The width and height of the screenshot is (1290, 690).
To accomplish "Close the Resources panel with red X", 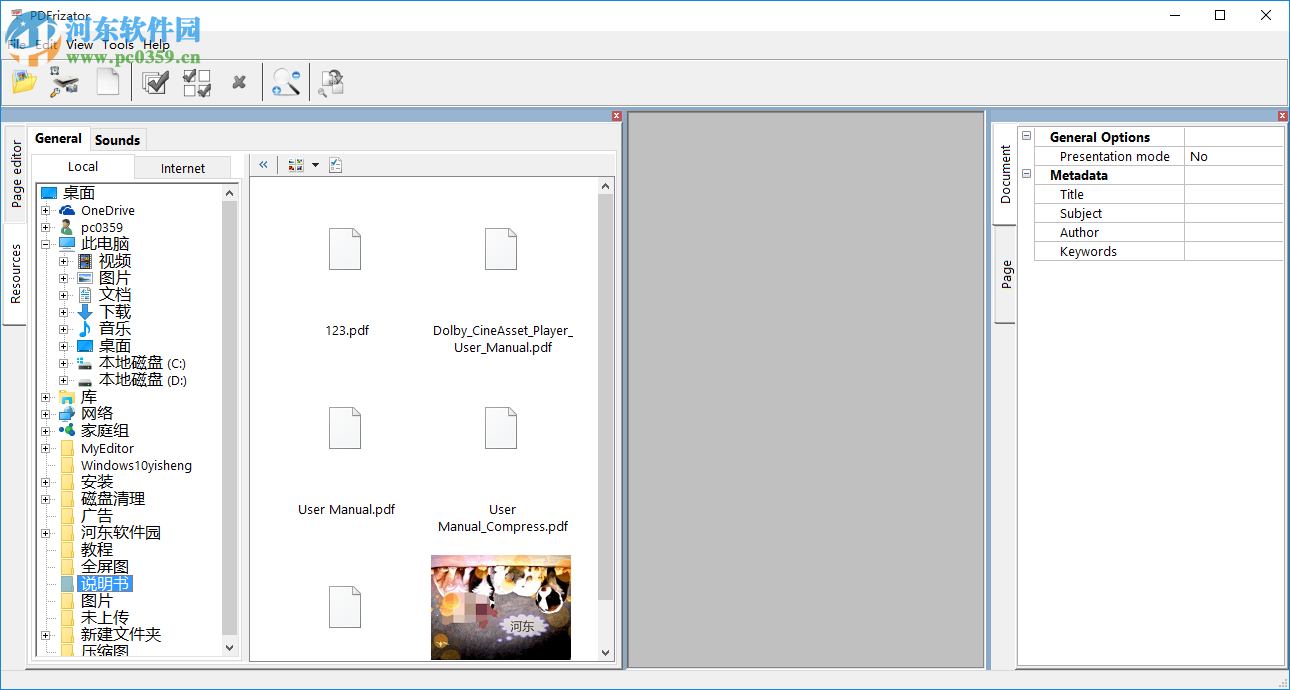I will pyautogui.click(x=617, y=116).
